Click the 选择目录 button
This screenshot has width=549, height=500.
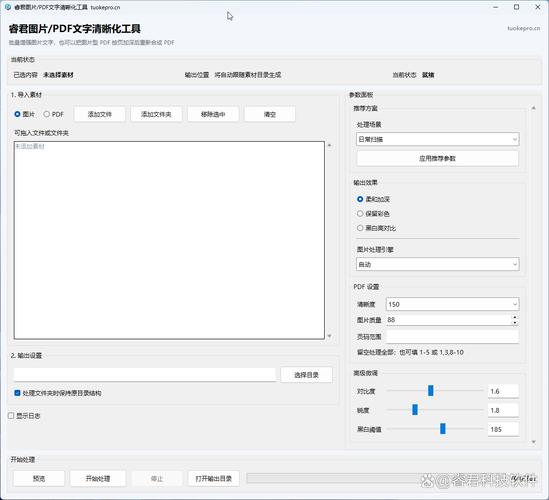pyautogui.click(x=306, y=375)
